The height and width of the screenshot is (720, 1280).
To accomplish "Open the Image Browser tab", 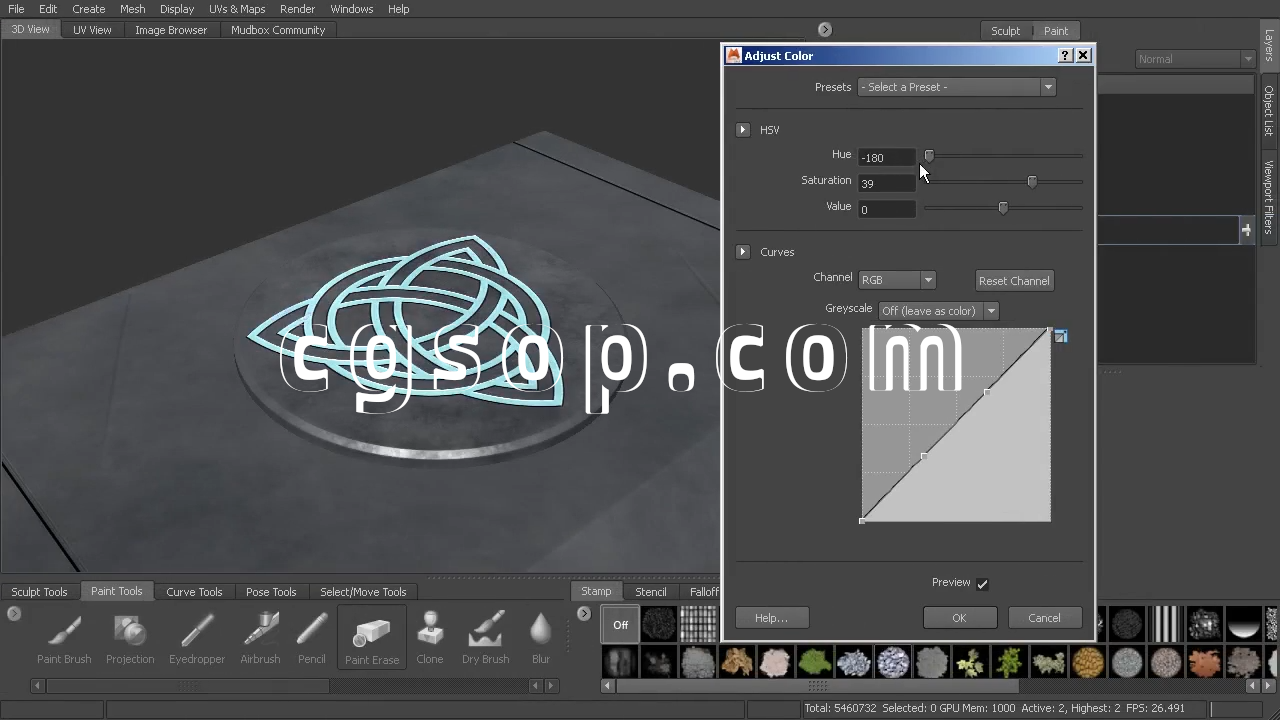I will point(171,30).
